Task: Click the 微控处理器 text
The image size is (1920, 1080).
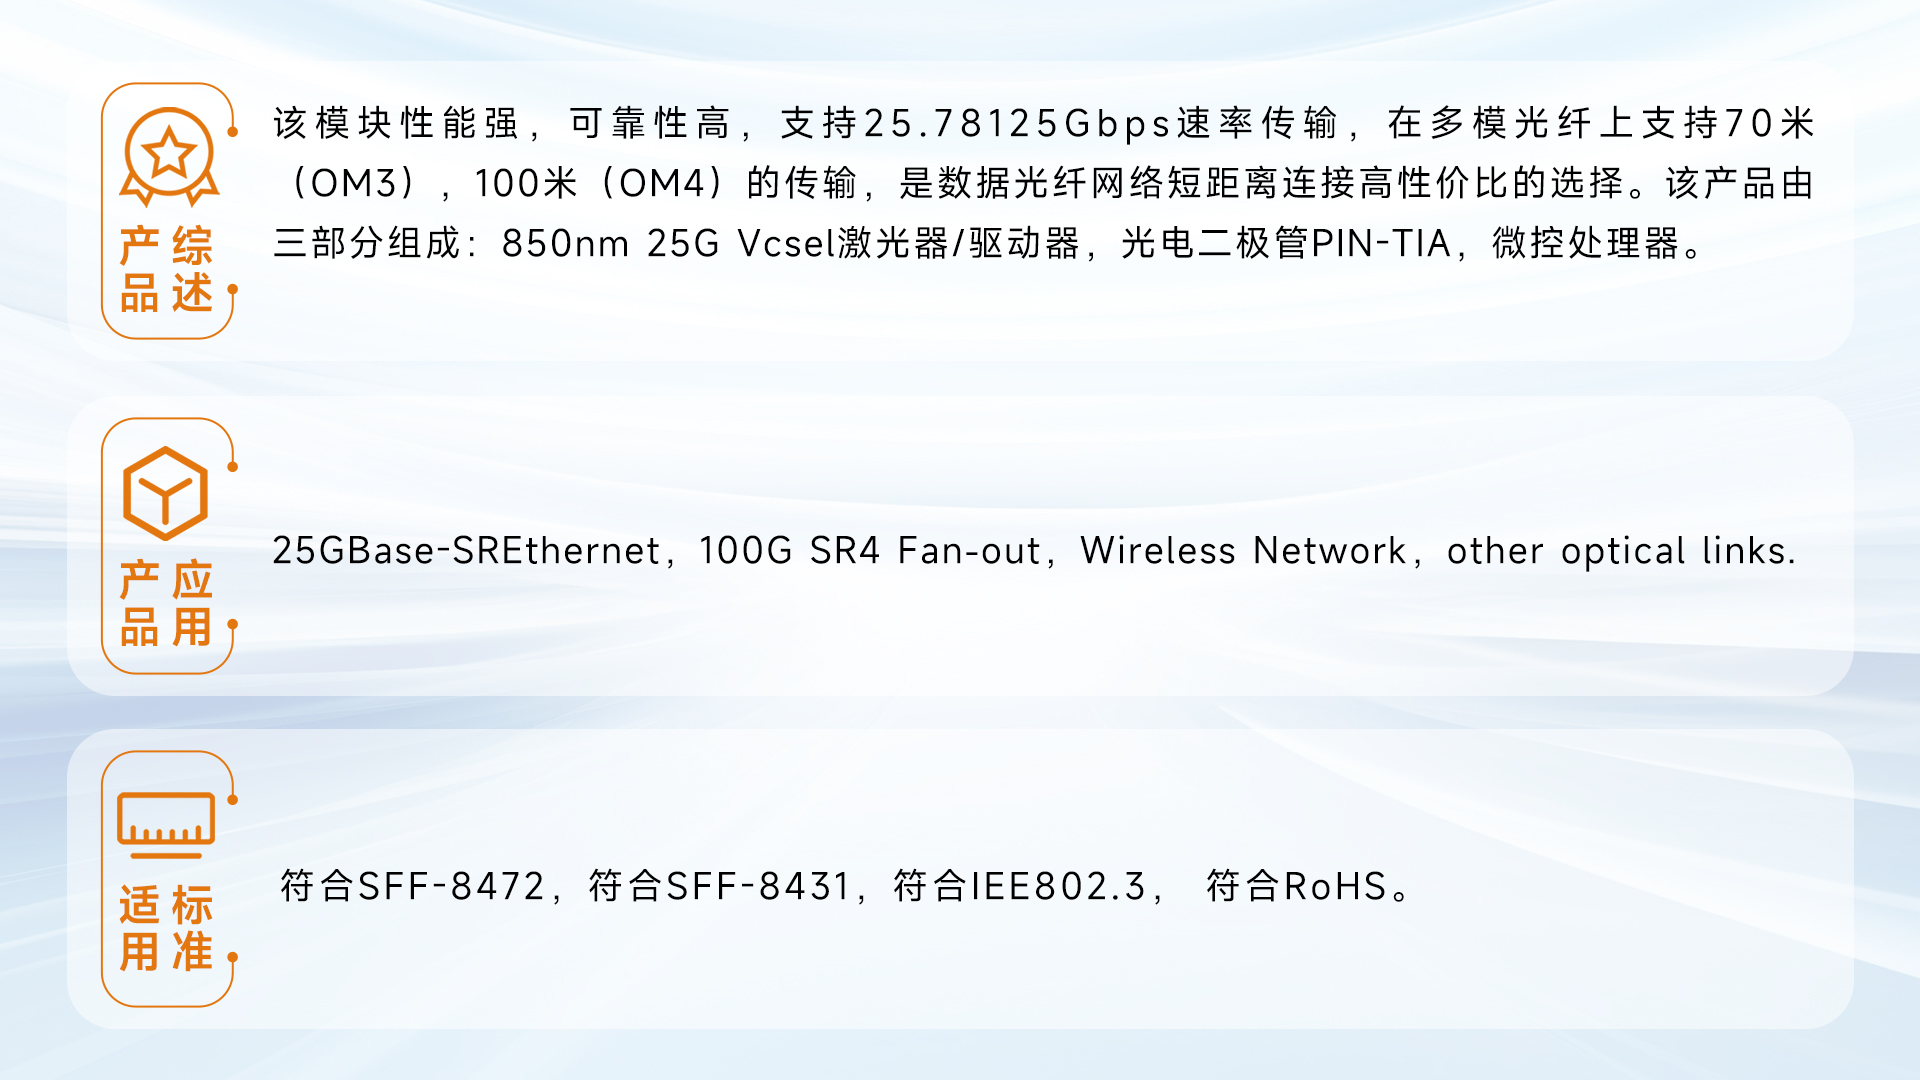Action: tap(1586, 243)
